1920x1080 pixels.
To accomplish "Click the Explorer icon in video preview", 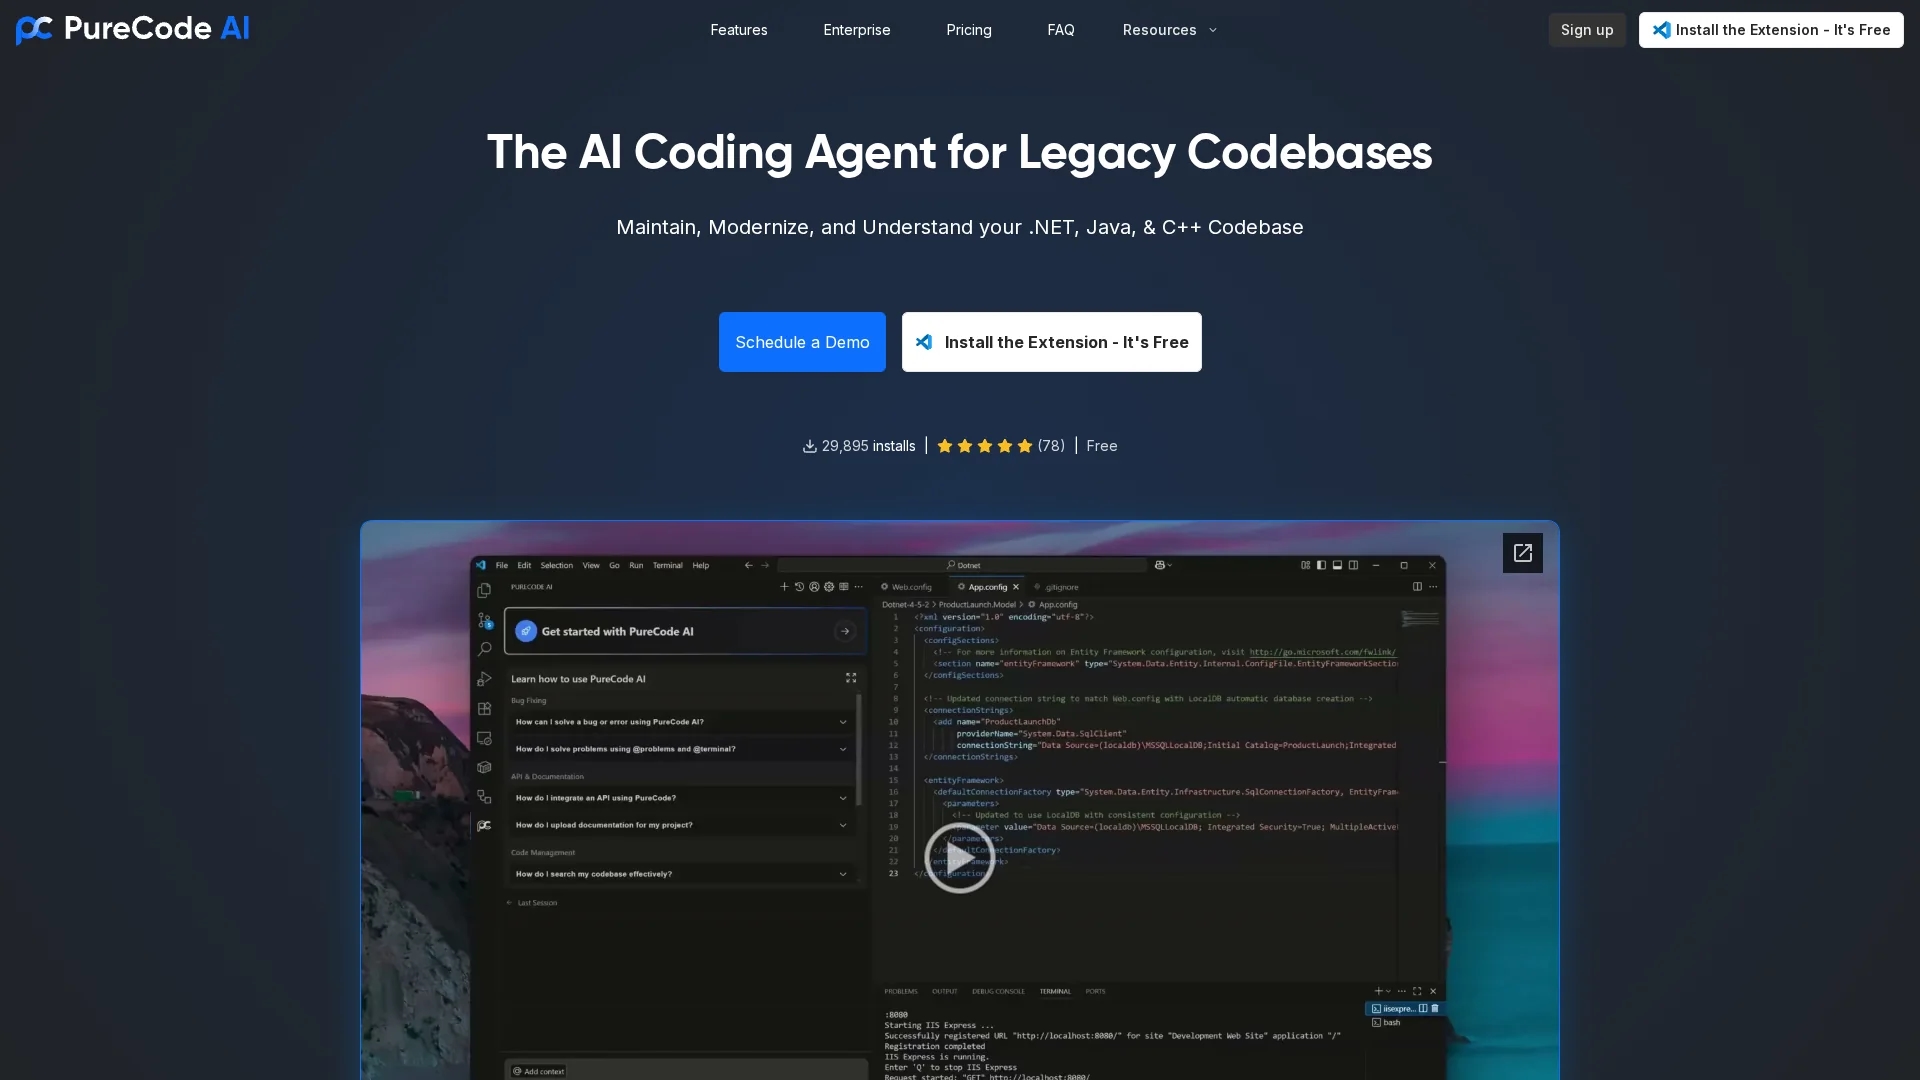I will click(x=484, y=591).
